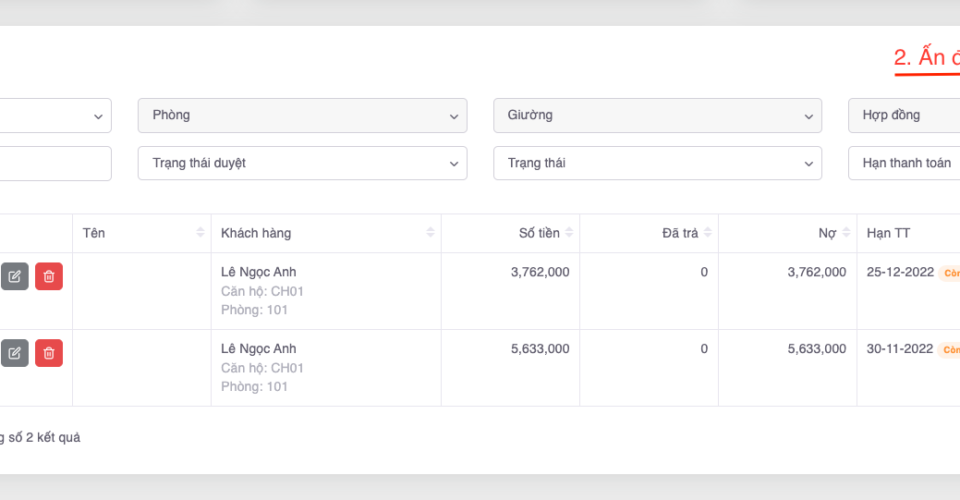Expand the Trạng thái status filter
Image resolution: width=960 pixels, height=500 pixels.
tap(657, 163)
